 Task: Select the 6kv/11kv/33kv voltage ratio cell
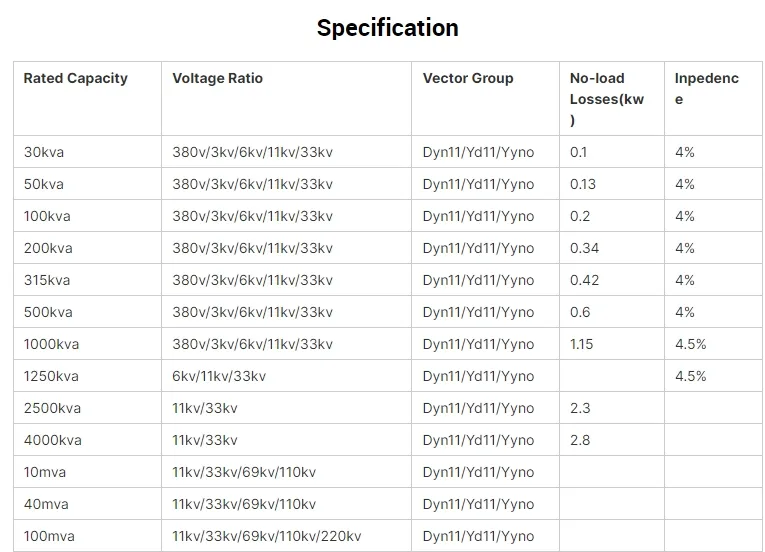pyautogui.click(x=219, y=376)
